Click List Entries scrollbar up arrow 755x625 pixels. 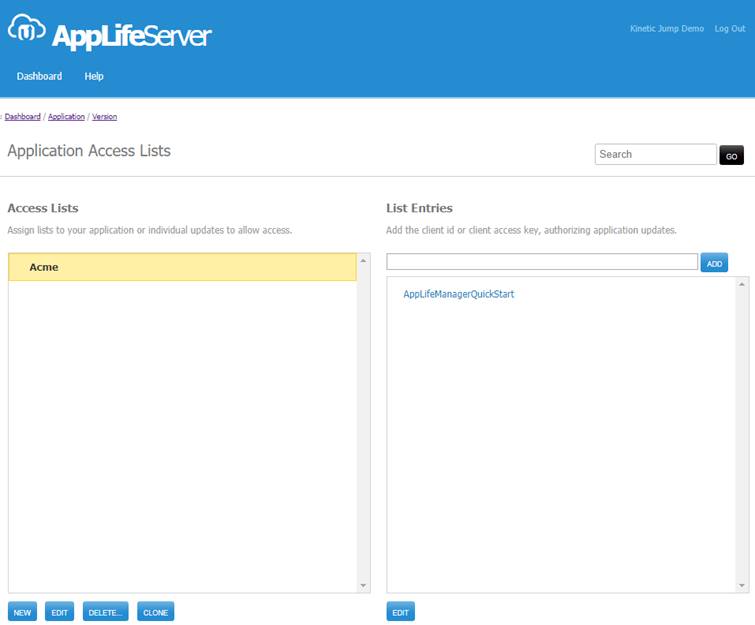(x=742, y=284)
